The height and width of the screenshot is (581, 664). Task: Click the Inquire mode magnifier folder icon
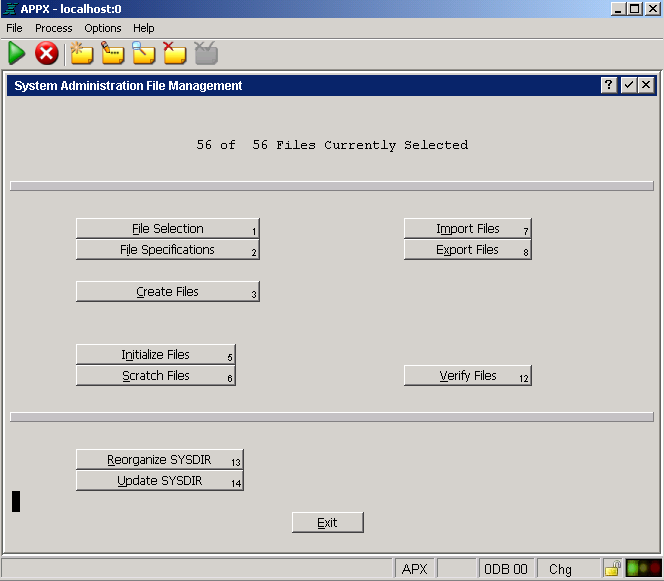coord(143,53)
